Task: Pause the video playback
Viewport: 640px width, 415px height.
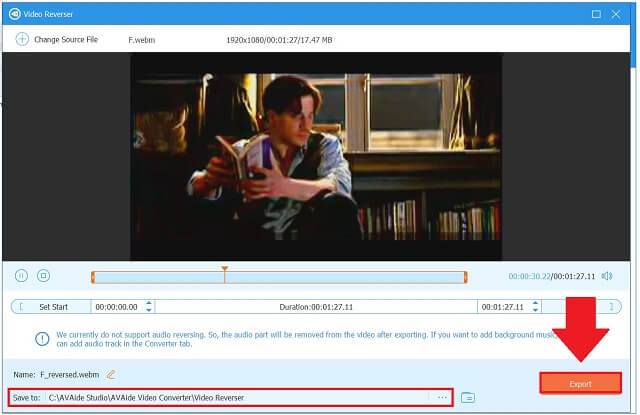Action: [21, 276]
